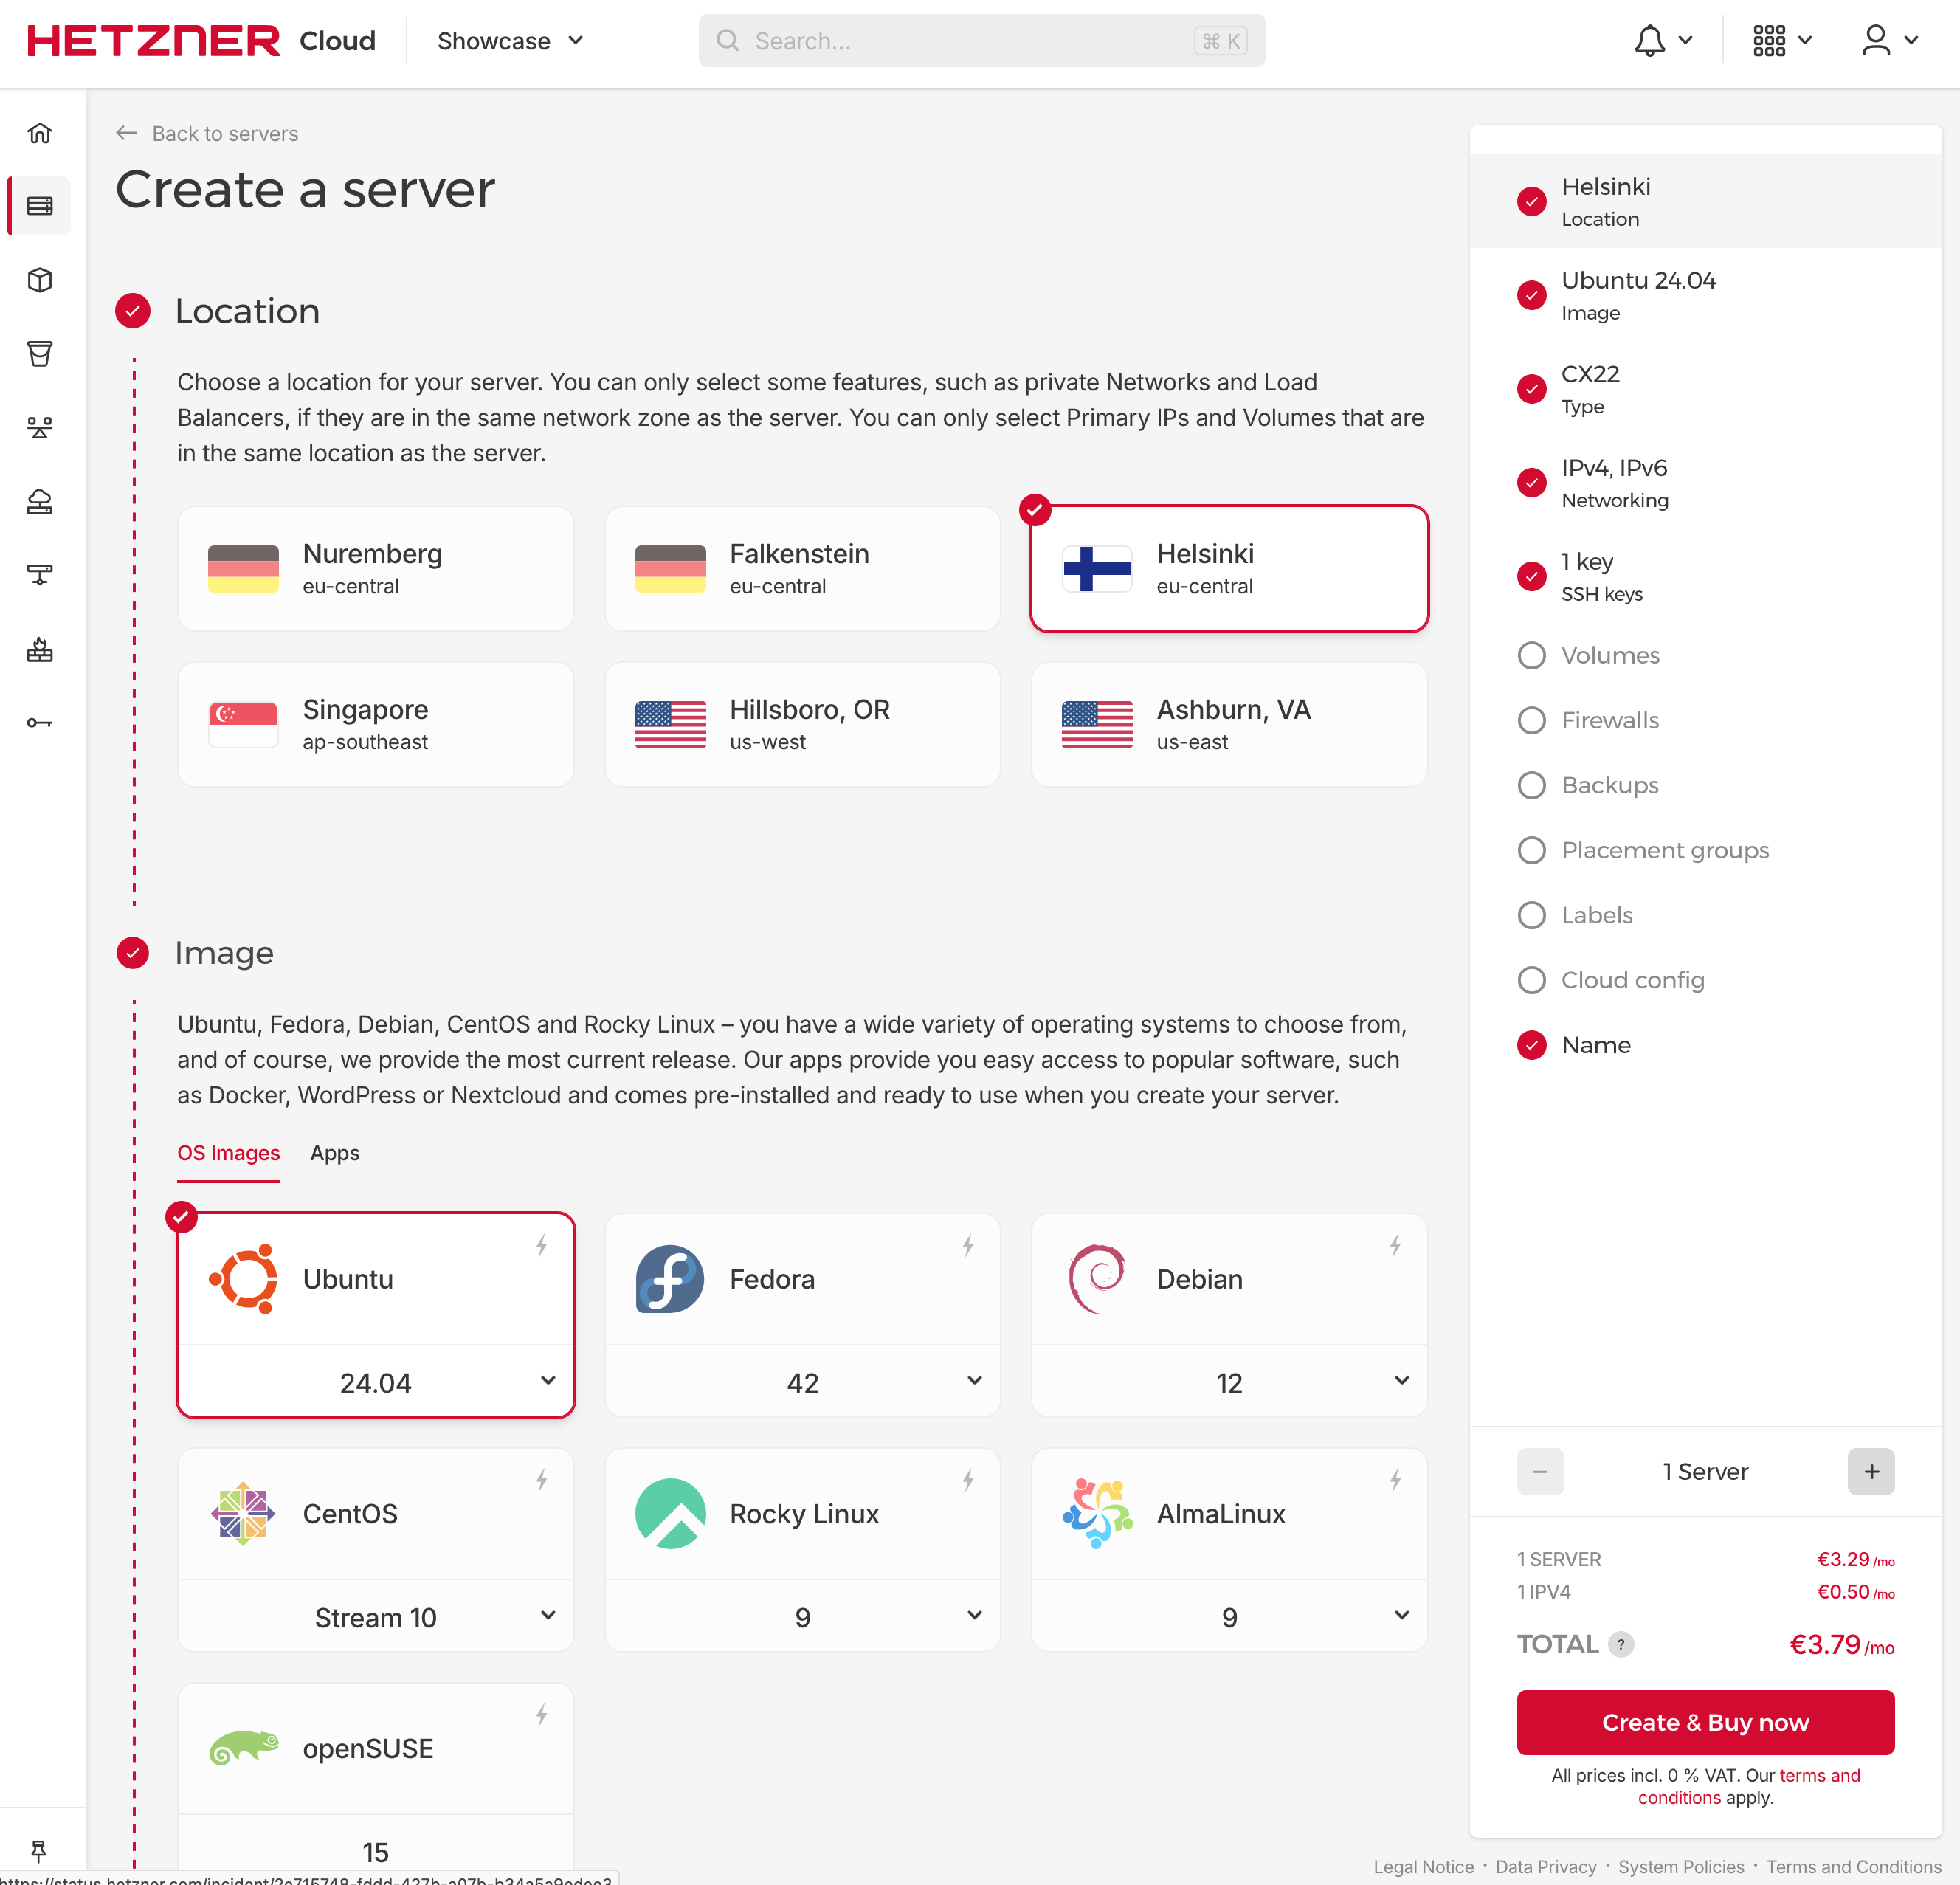Expand CentOS Stream 10 version dropdown
The image size is (1960, 1885).
tap(376, 1617)
